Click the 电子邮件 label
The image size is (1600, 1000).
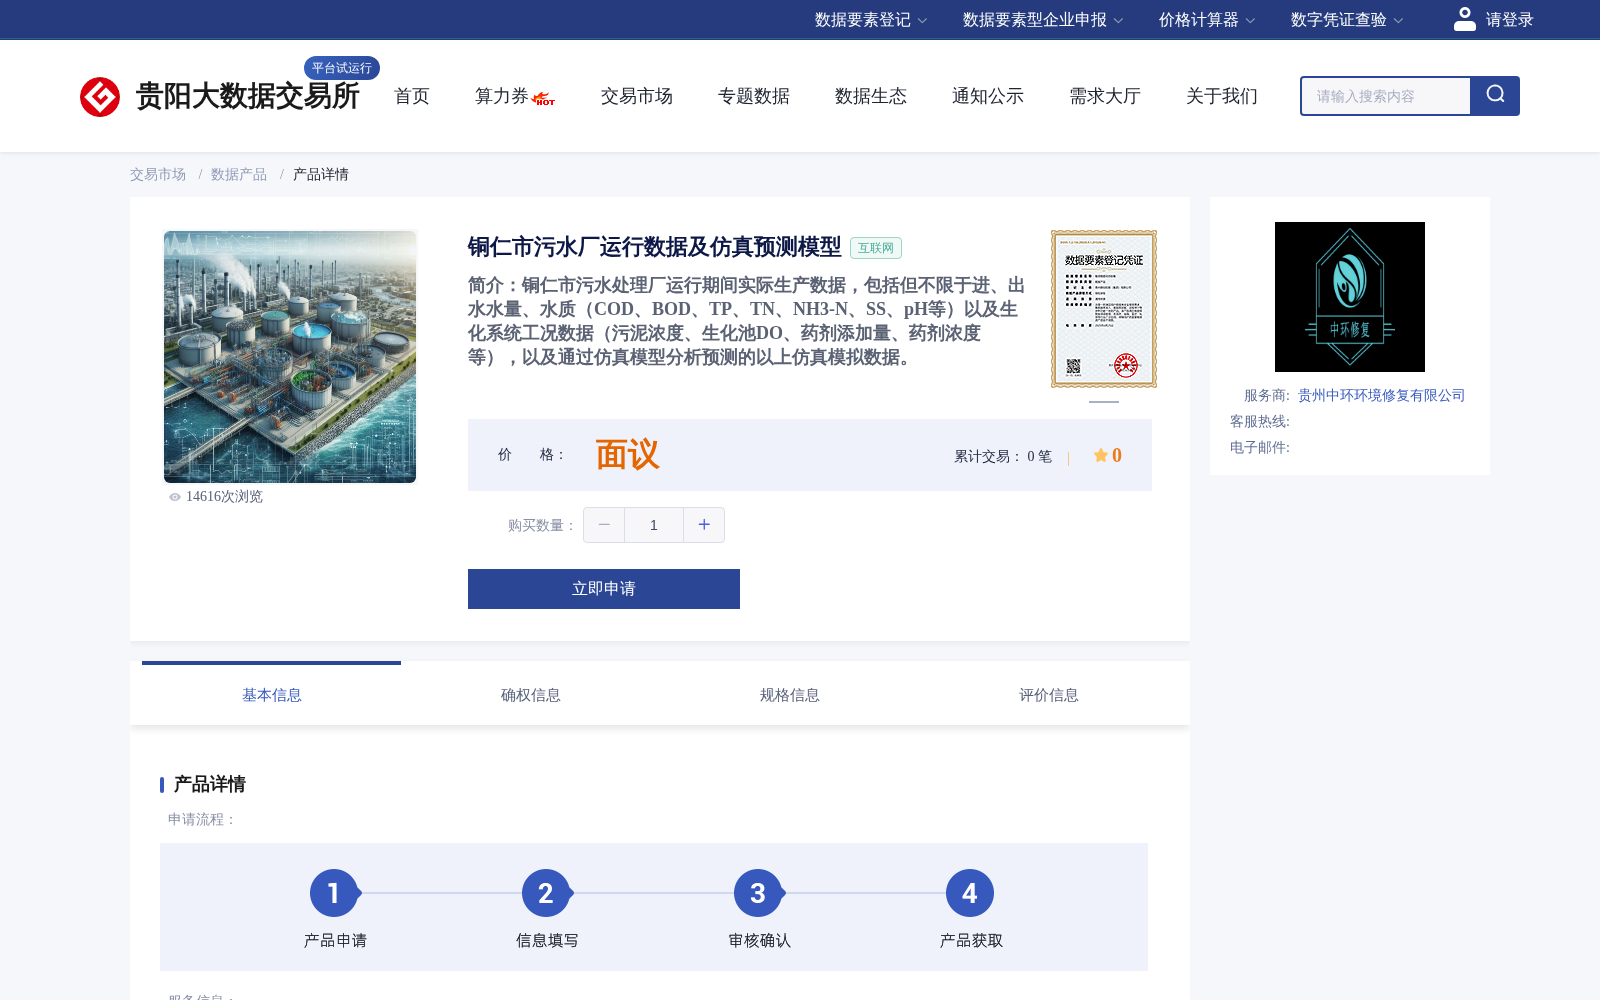pyautogui.click(x=1260, y=448)
